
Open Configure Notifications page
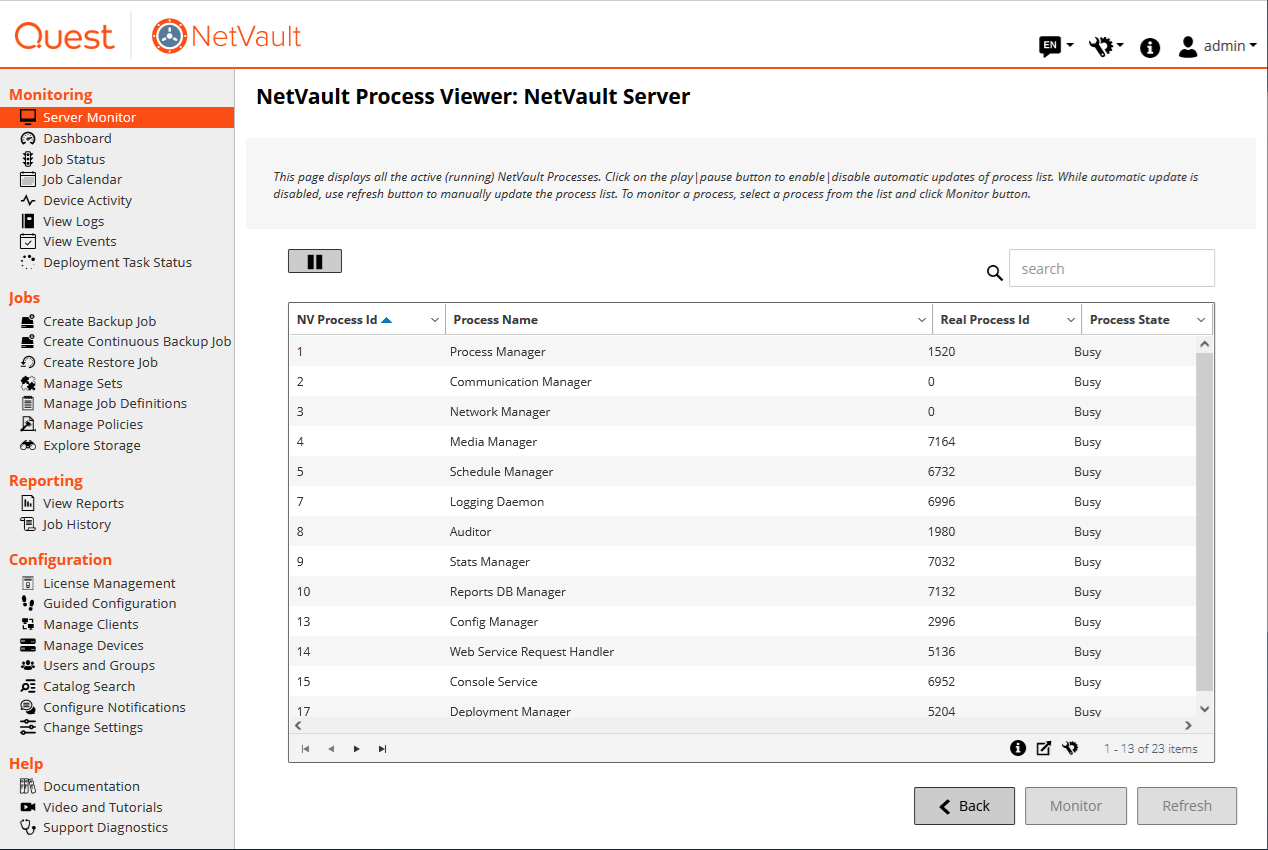coord(114,707)
